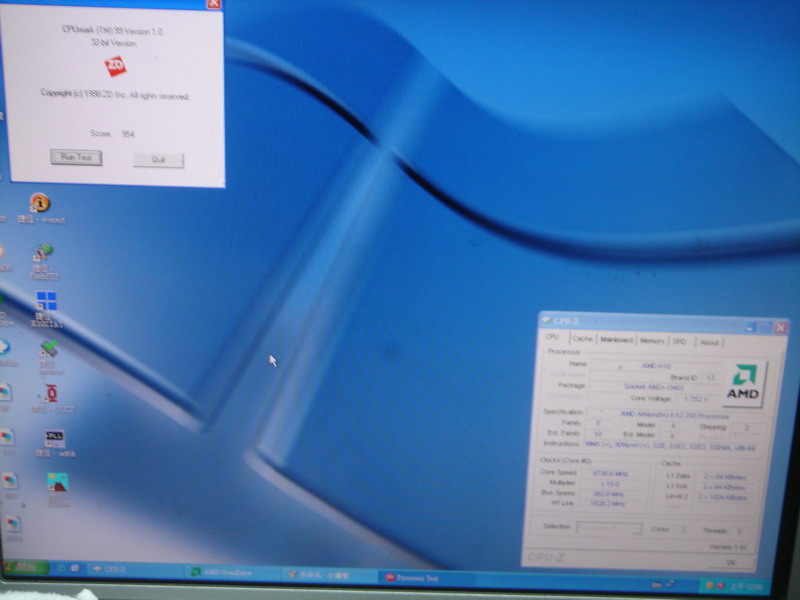Activate the Processor Test taskbar button

coord(426,578)
